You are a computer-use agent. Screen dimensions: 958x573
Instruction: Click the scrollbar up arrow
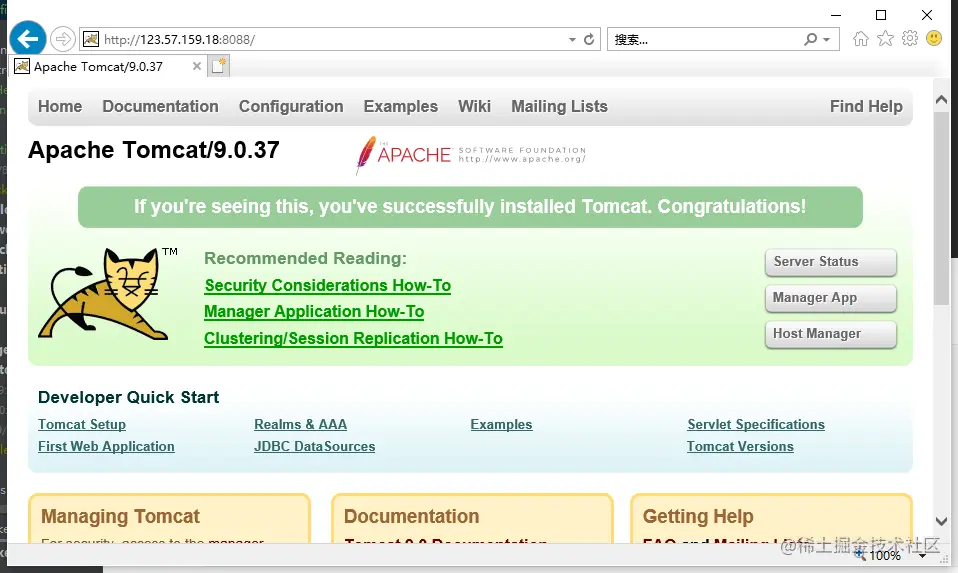(x=942, y=99)
